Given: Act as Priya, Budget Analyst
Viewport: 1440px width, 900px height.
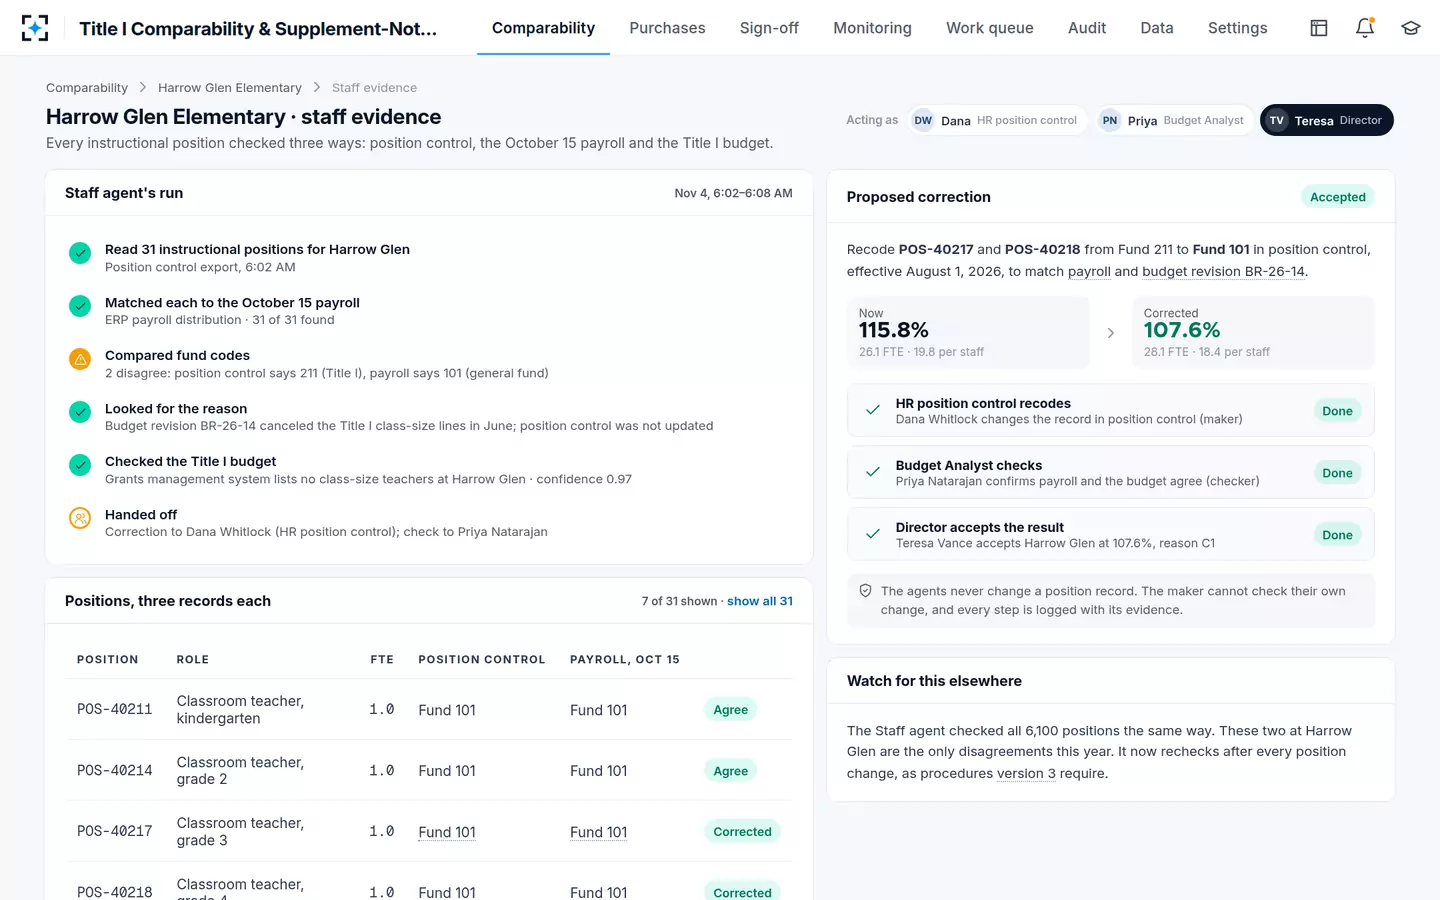Looking at the screenshot, I should tap(1174, 120).
